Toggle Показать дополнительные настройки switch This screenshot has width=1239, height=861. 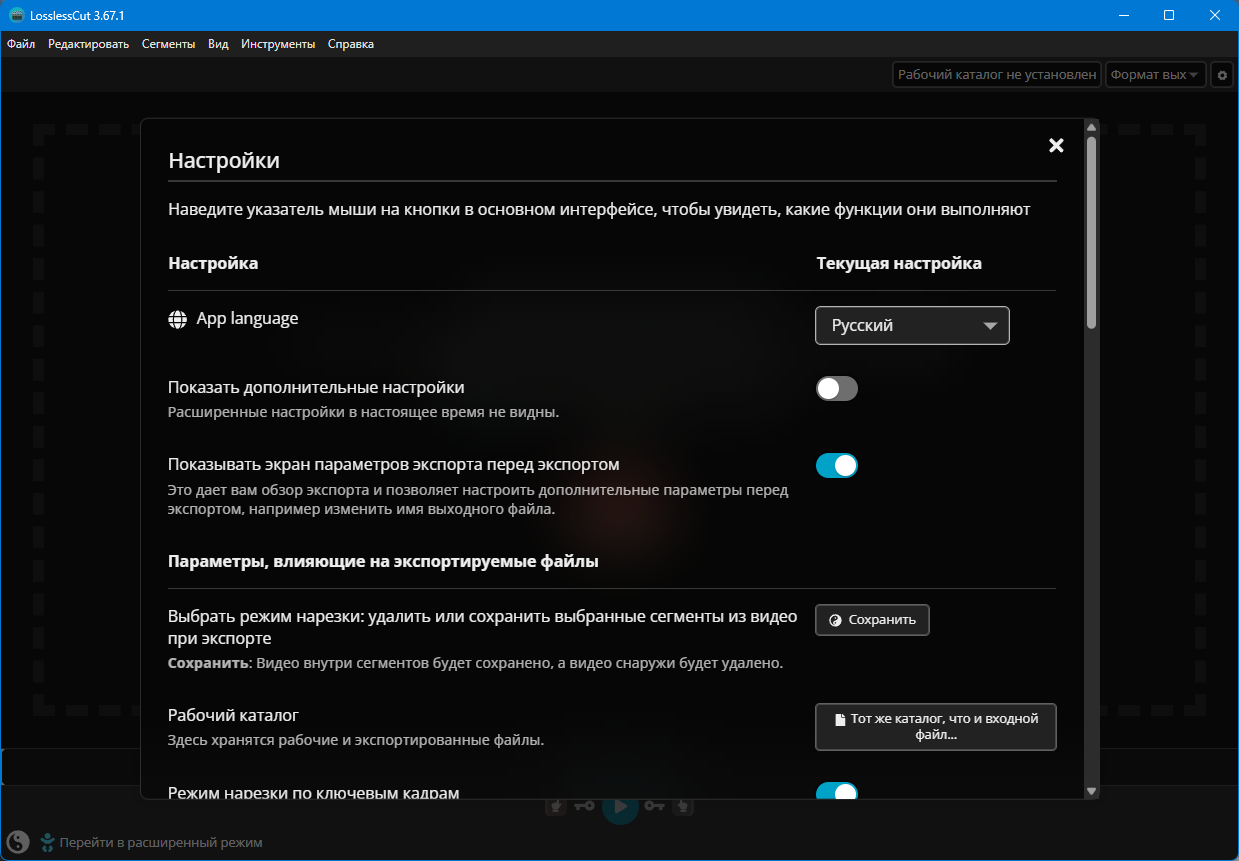(837, 389)
